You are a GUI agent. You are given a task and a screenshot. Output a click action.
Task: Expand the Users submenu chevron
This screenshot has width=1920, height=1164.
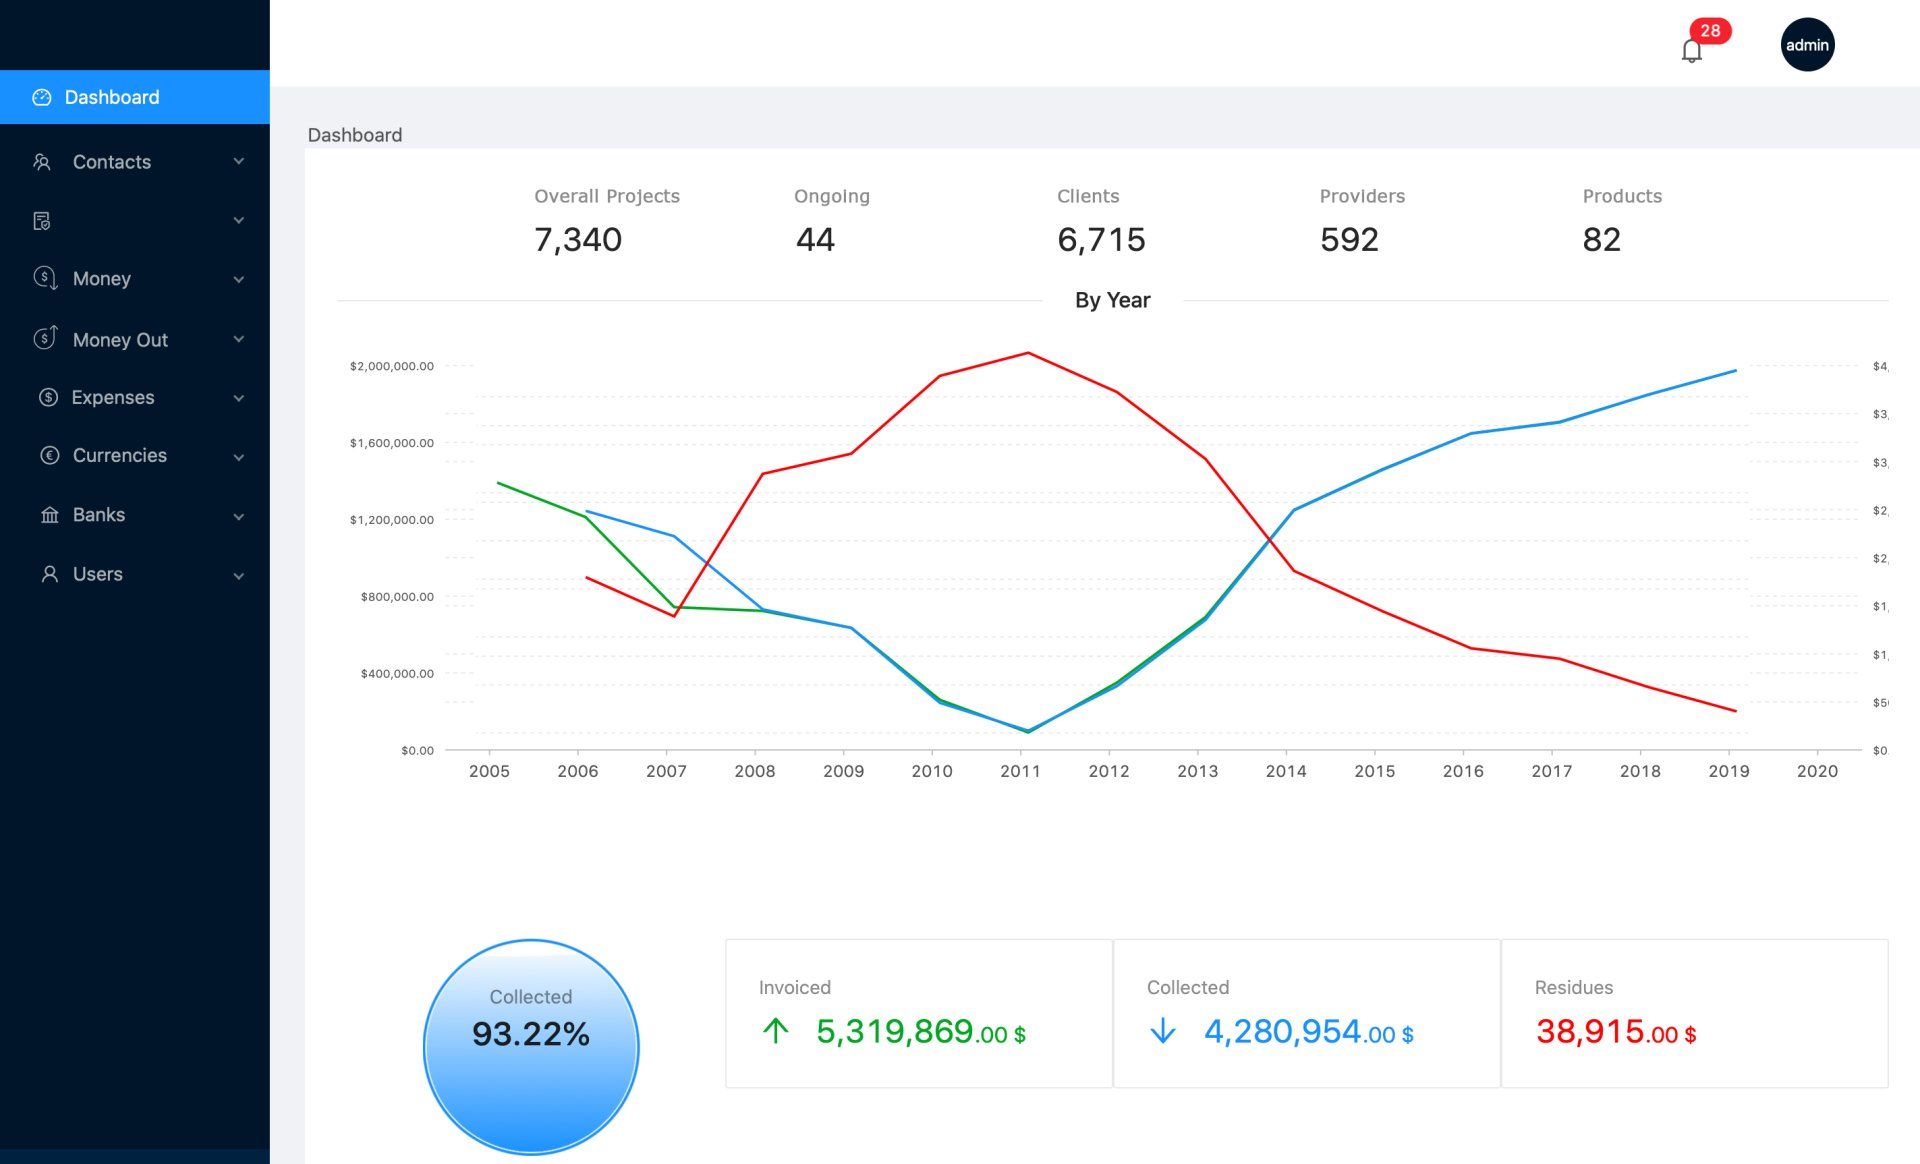tap(238, 575)
